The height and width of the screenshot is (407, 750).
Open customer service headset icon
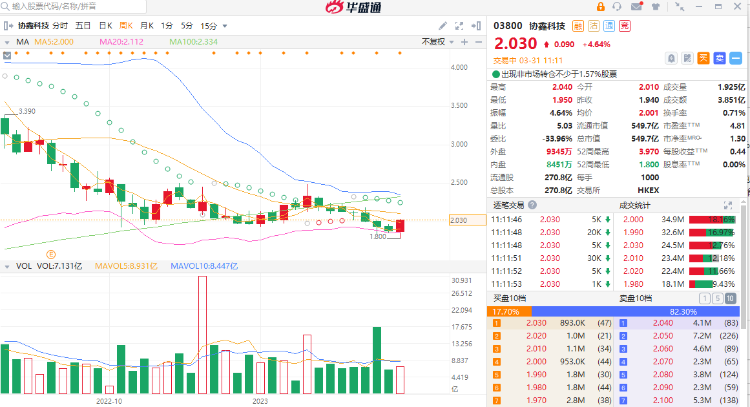tap(617, 7)
